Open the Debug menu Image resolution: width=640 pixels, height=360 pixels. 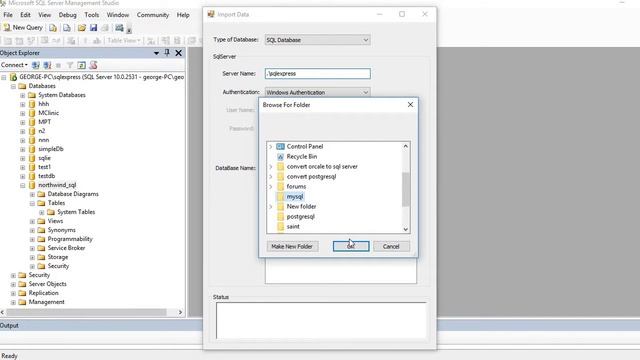[67, 15]
